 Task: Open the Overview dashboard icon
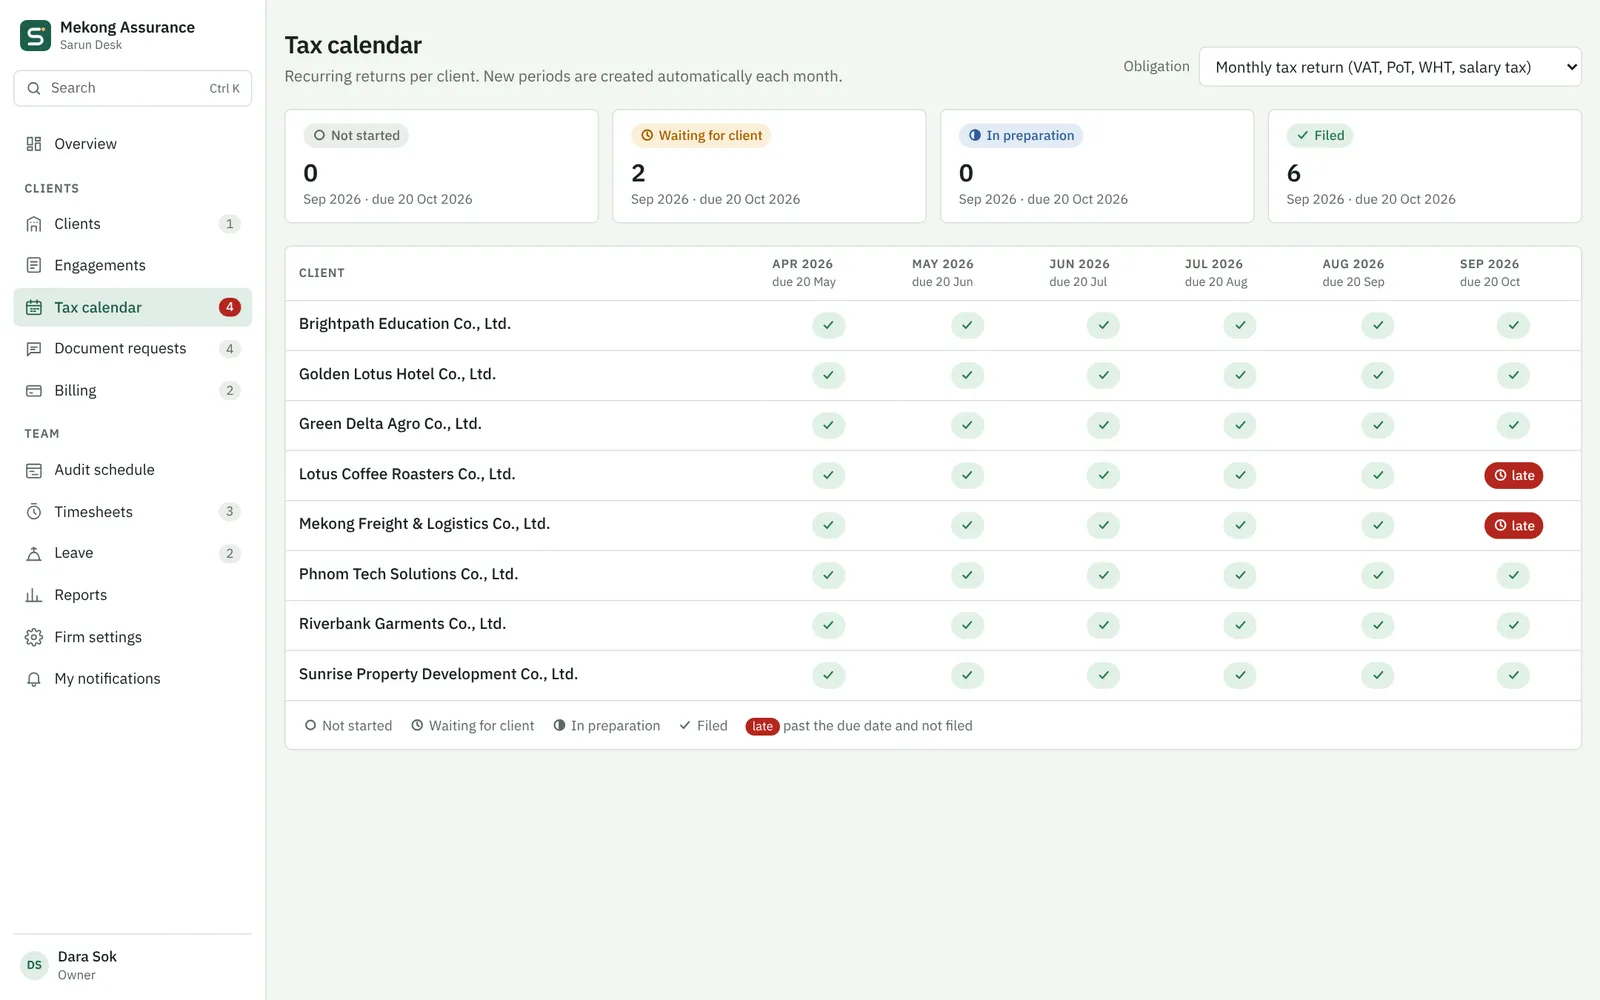34,144
